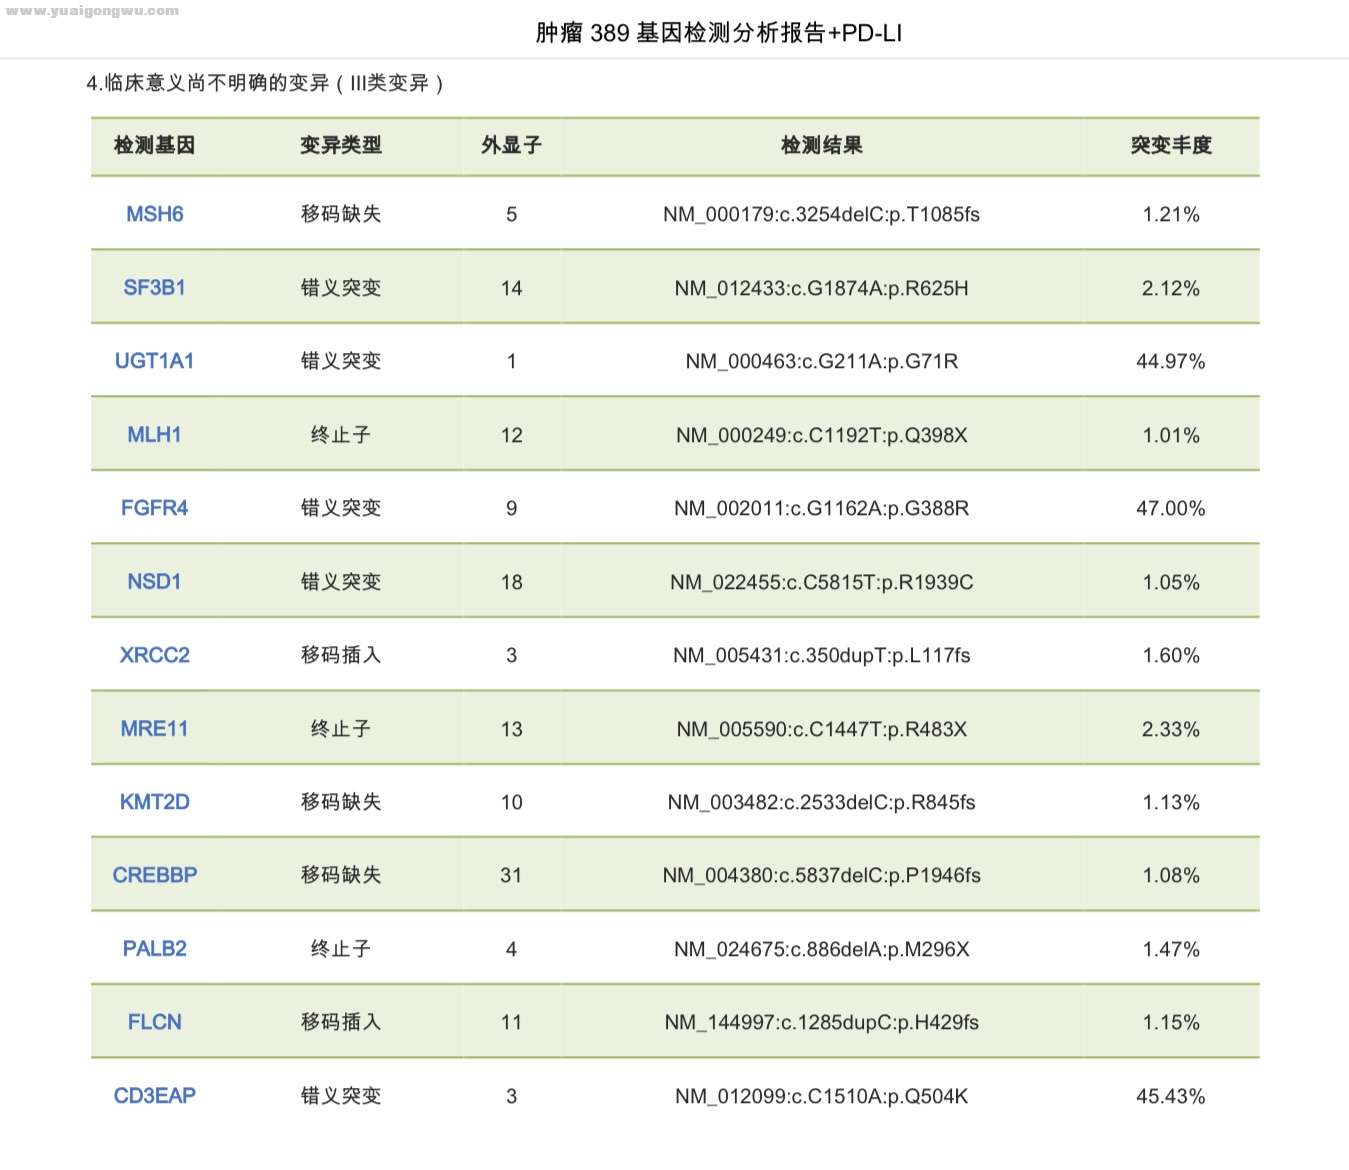
Task: Select the 外显子 column header
Action: pos(511,145)
